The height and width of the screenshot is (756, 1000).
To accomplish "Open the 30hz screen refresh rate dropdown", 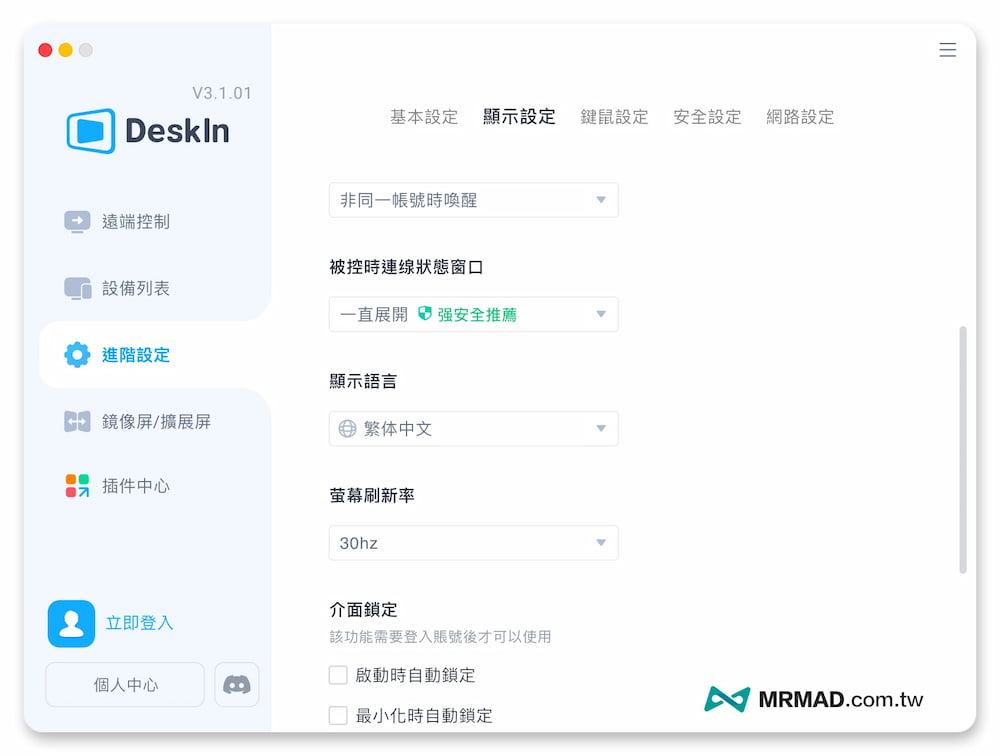I will (473, 542).
